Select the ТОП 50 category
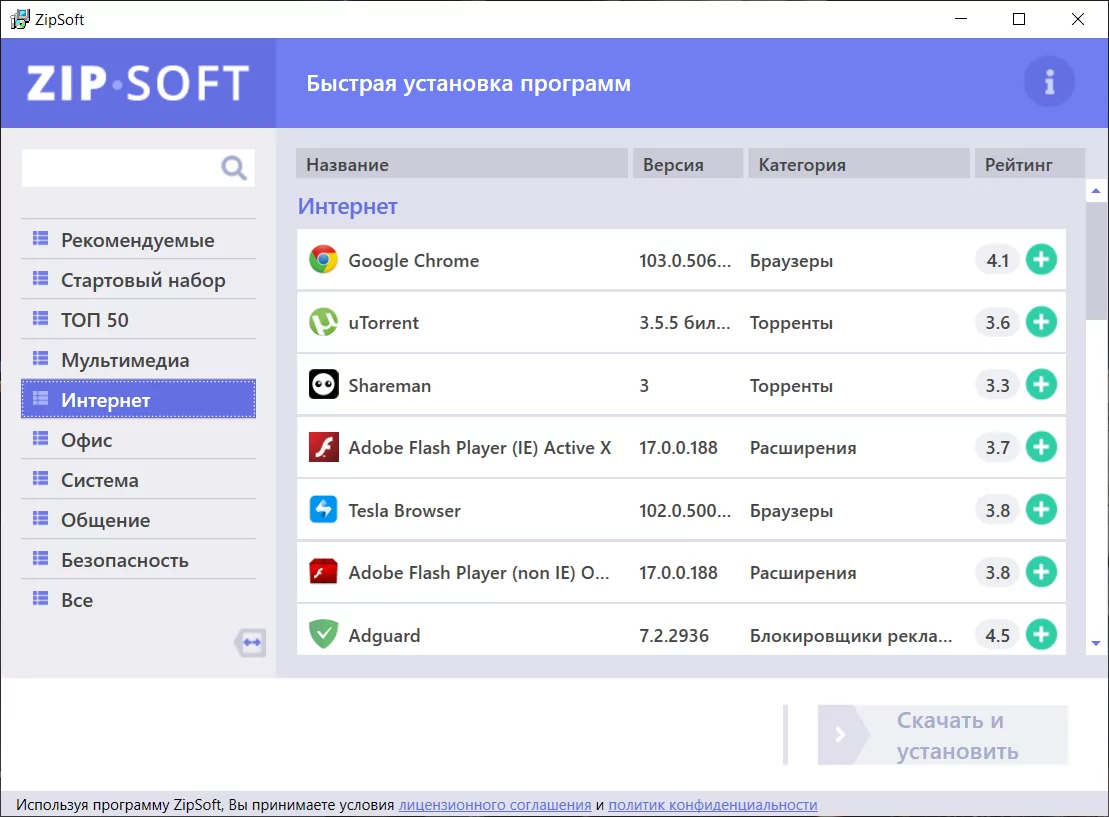The width and height of the screenshot is (1109, 817). (139, 320)
